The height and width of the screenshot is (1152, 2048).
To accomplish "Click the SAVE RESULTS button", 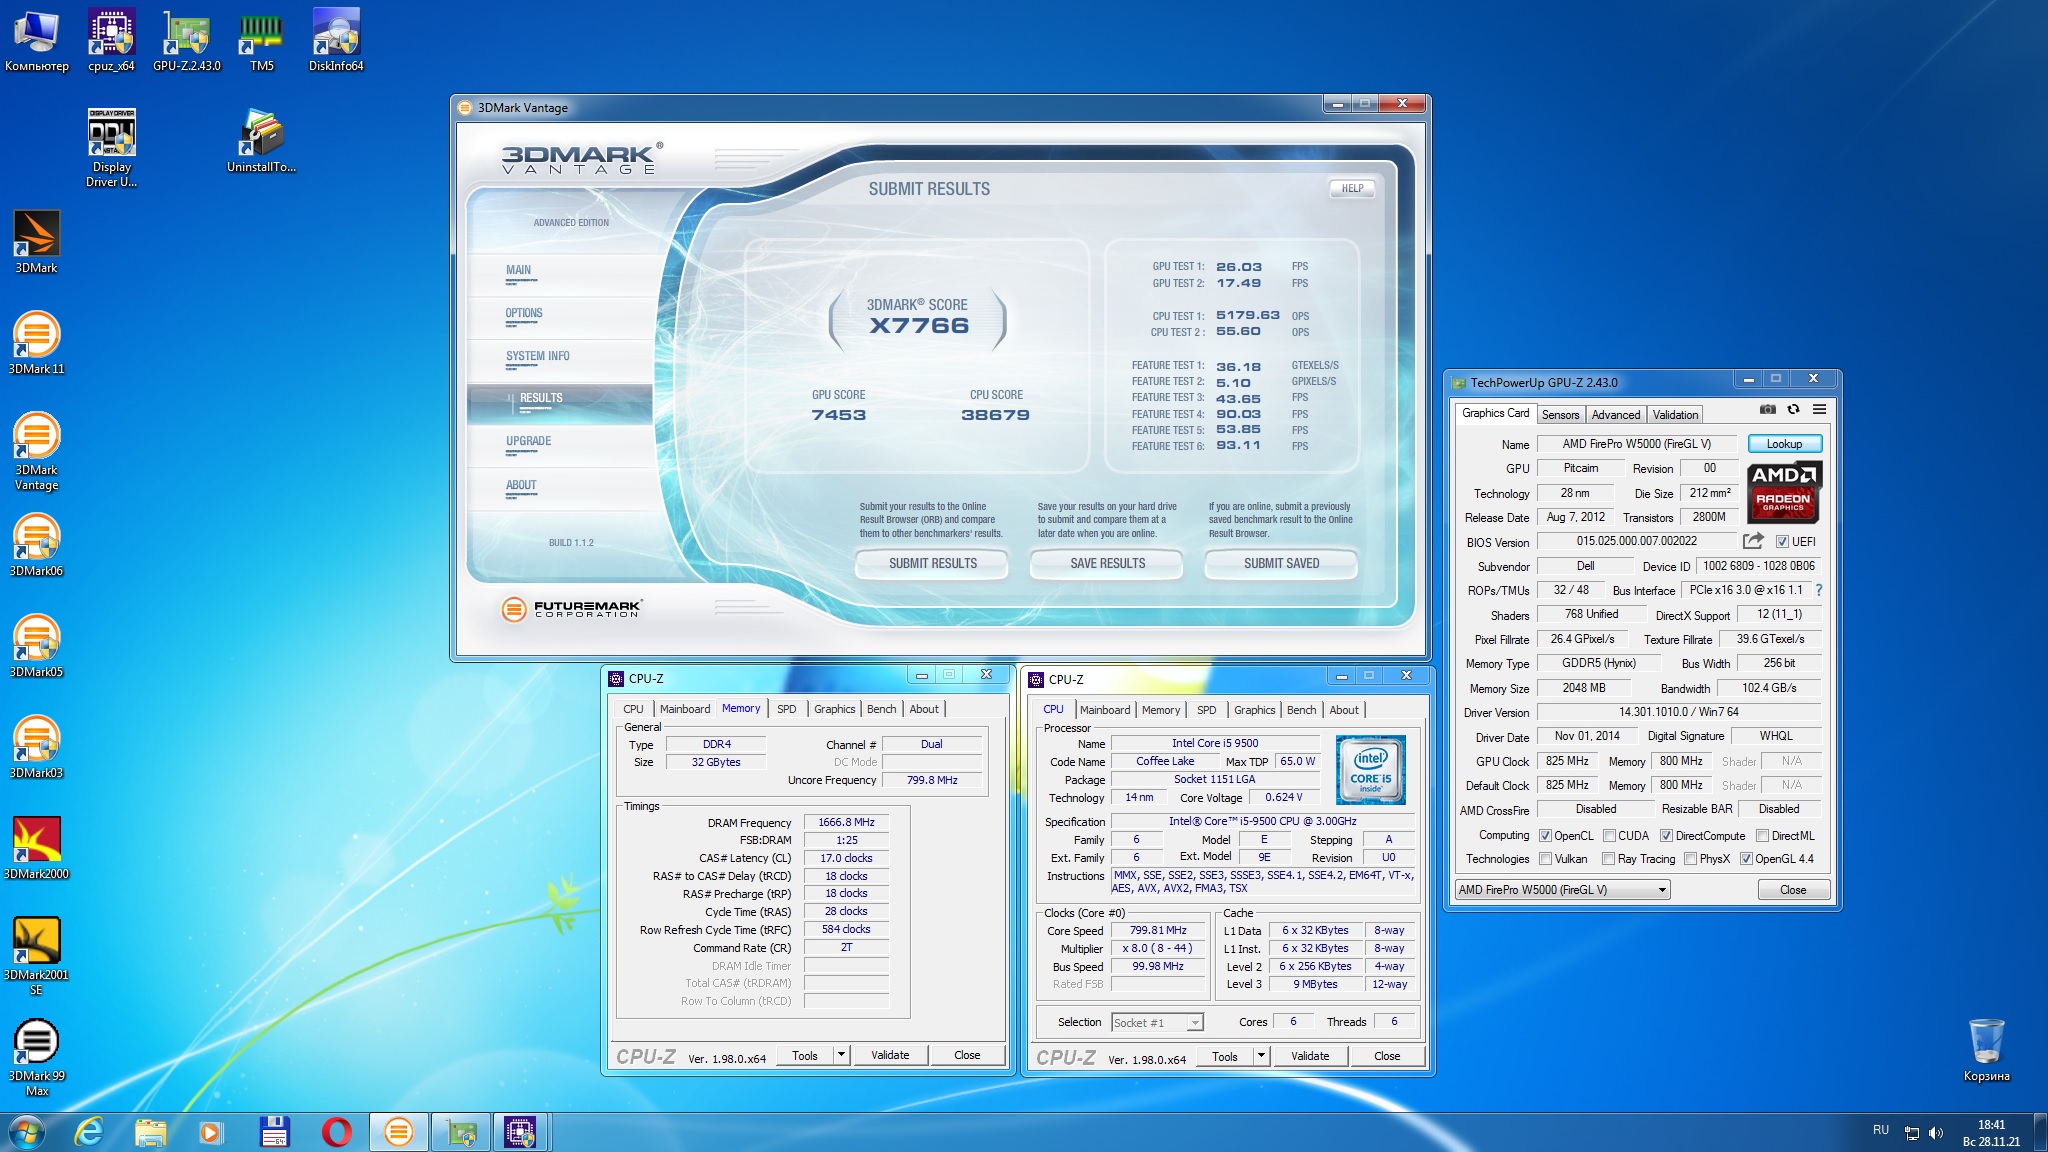I will [1107, 563].
